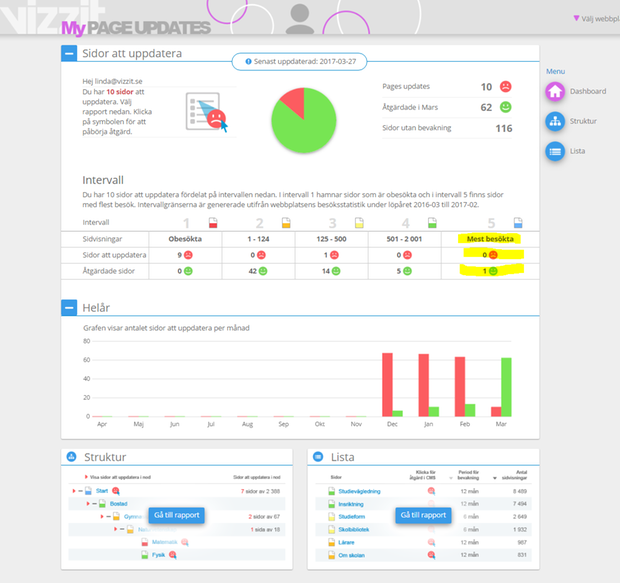Viewport: 620px width, 583px height.
Task: Open the Lärare page link
Action: tap(346, 542)
